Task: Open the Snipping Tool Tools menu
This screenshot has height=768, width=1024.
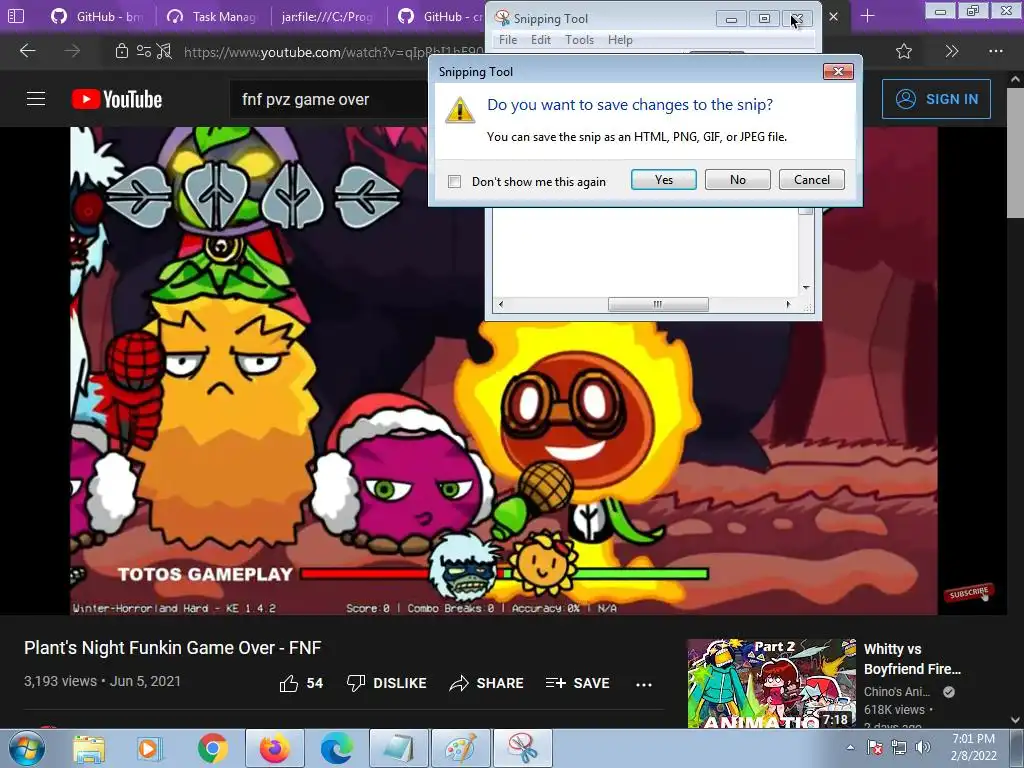Action: [x=579, y=40]
